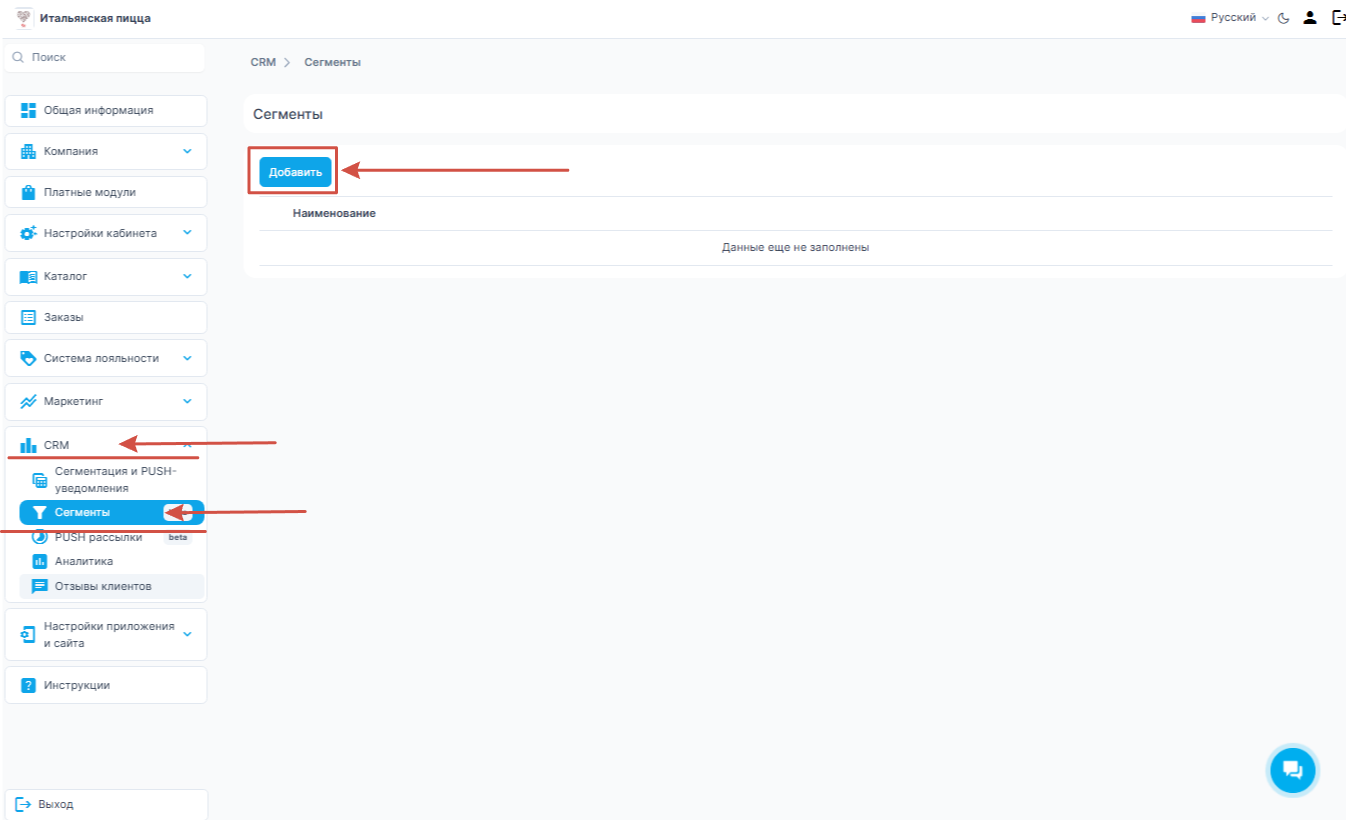Click the Отзывы клиентов message icon
Viewport: 1346px width, 820px height.
40,586
